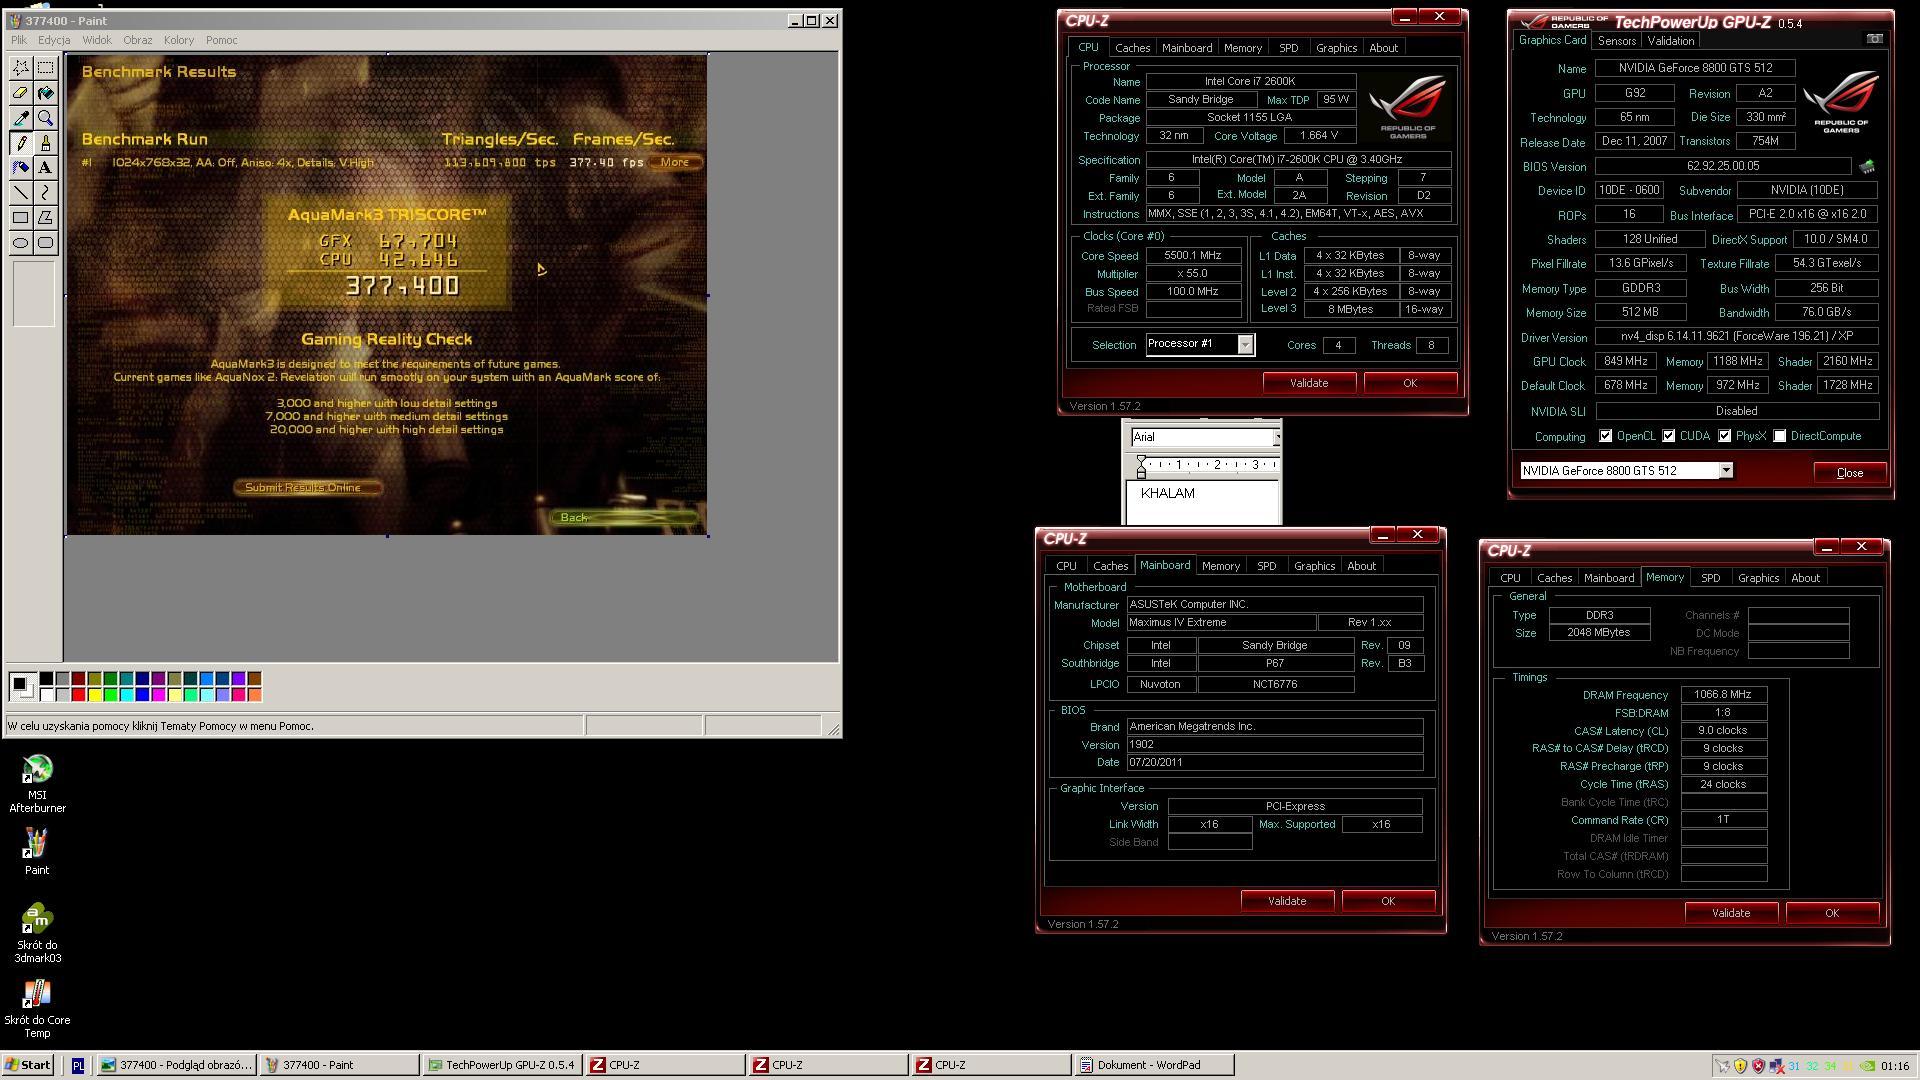Screen dimensions: 1920x1080
Task: Click the PL language indicator on taskbar
Action: pos(78,1066)
